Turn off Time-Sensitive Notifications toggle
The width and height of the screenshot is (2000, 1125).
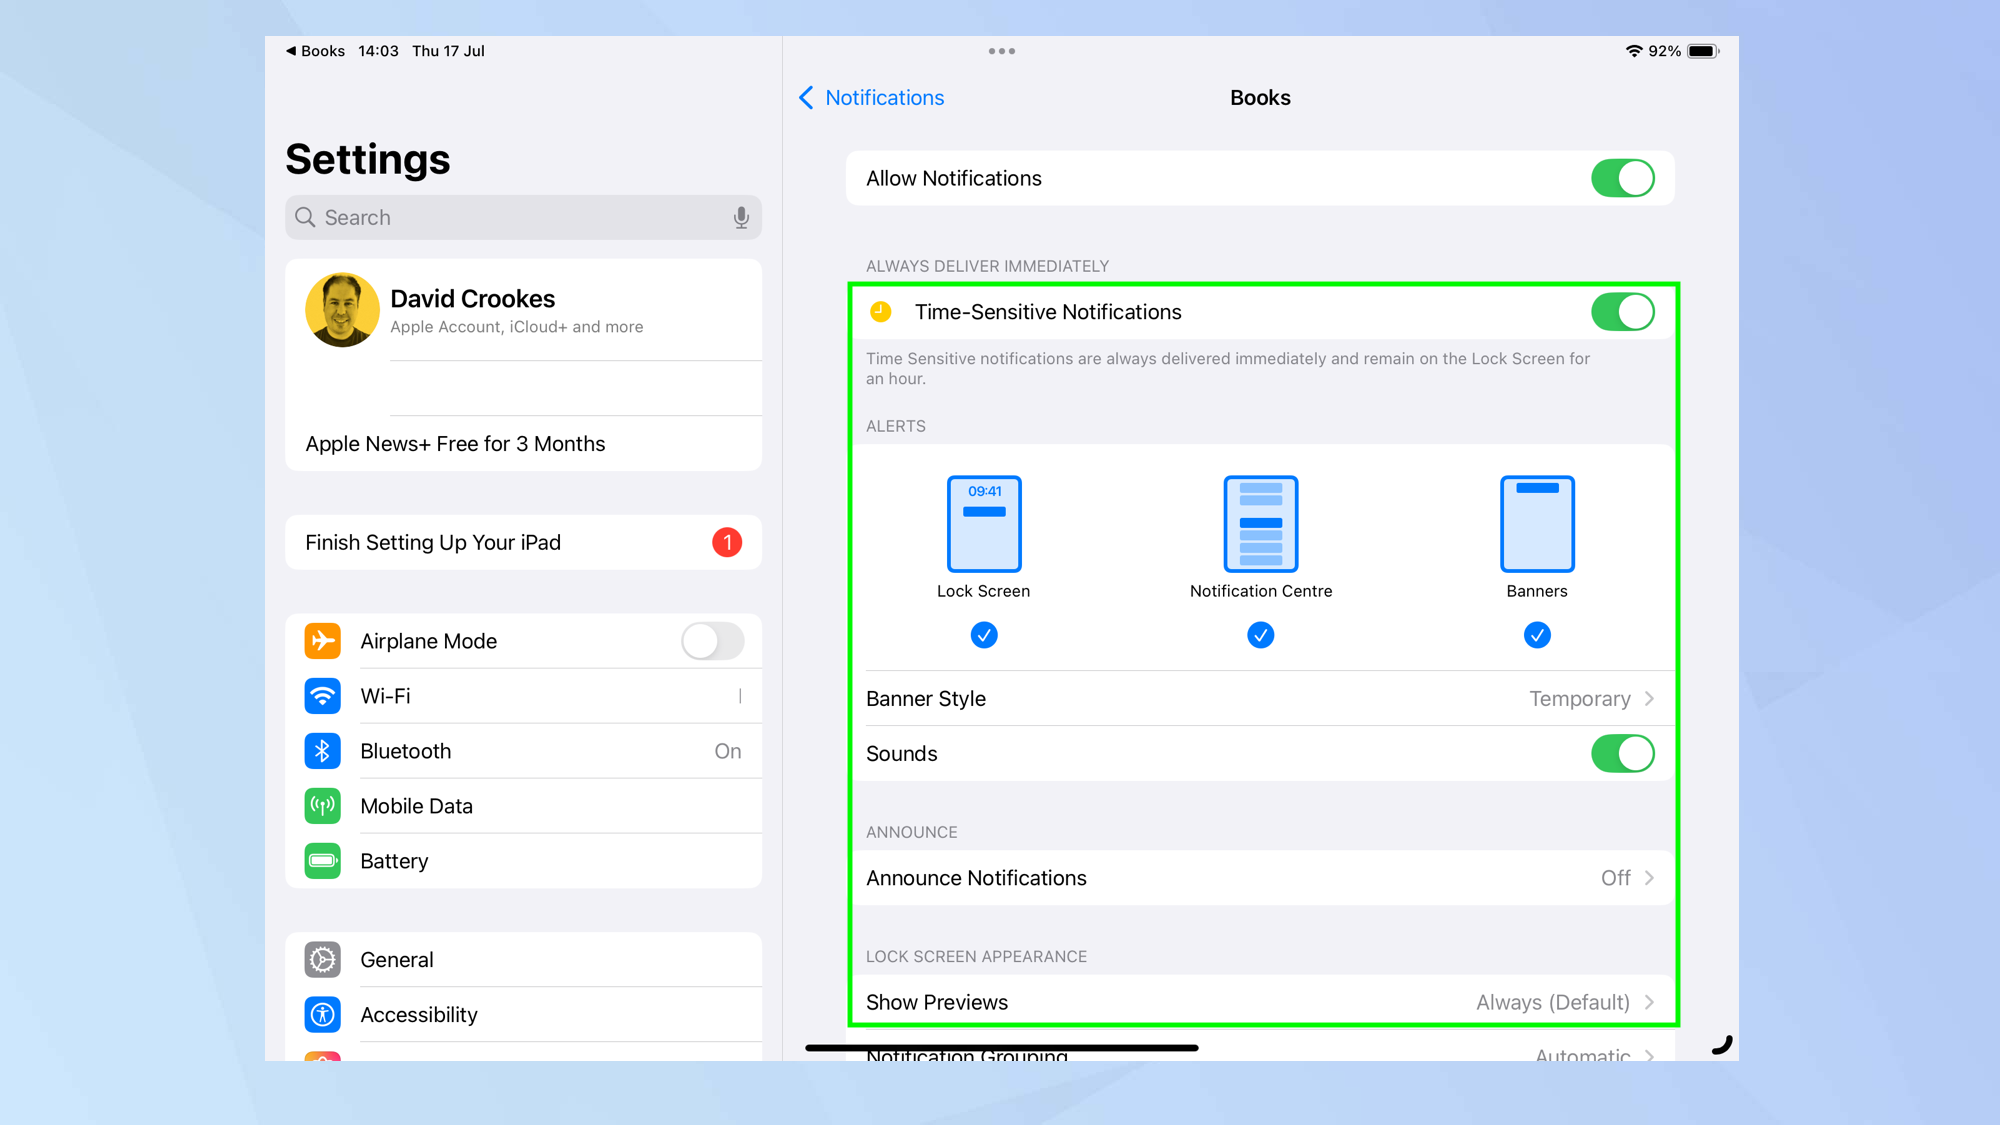coord(1622,312)
